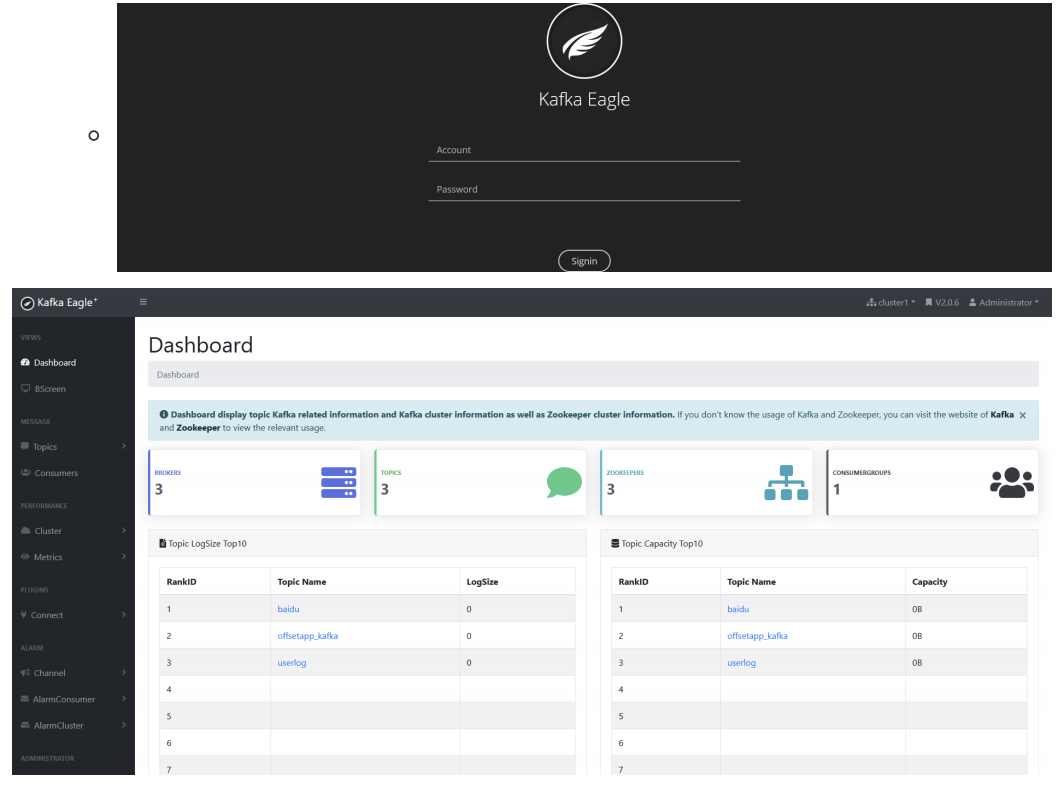Screen dimensions: 1057x786
Task: Click the Connect plug icon in sidebar
Action: [x=24, y=615]
